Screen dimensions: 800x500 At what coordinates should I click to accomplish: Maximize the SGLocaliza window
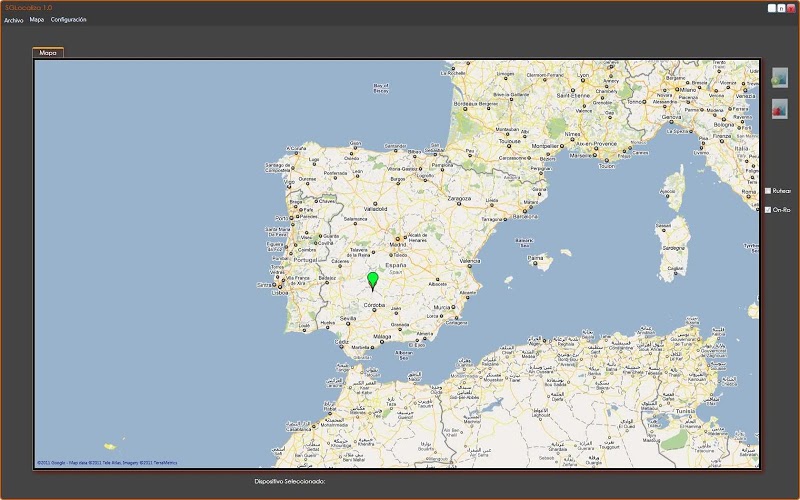781,8
